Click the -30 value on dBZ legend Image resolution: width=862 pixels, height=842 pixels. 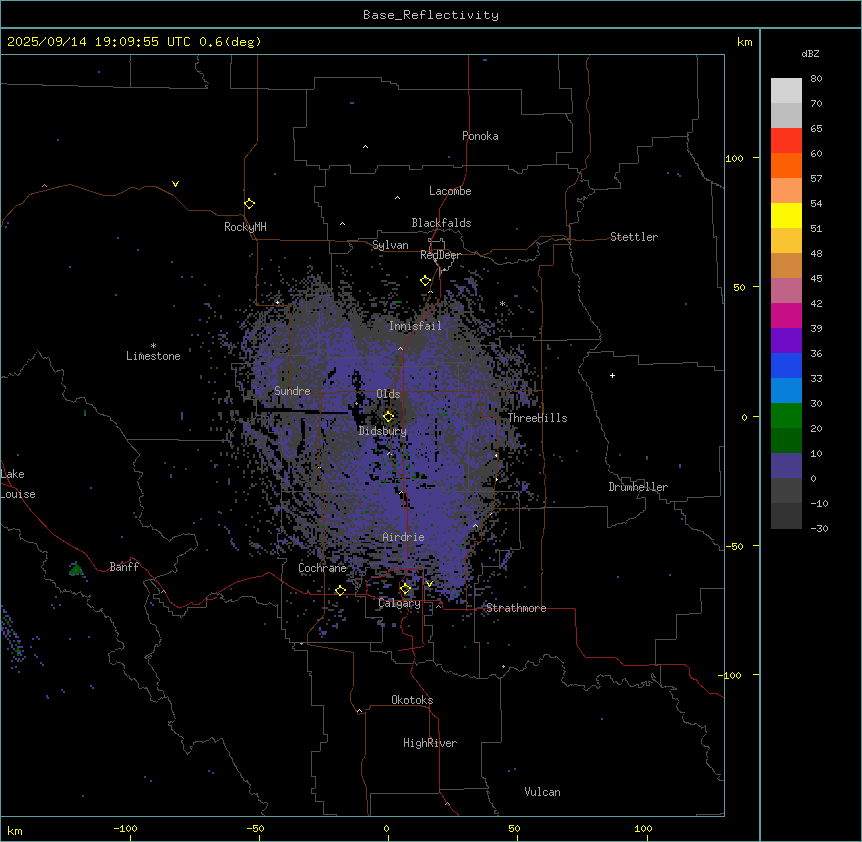[x=819, y=528]
